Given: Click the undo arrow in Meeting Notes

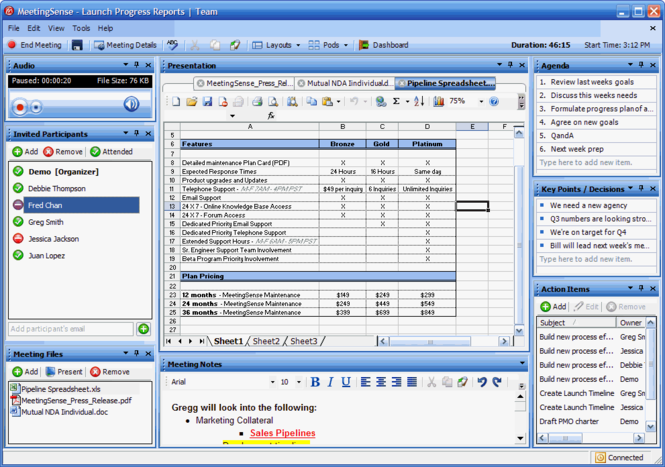Looking at the screenshot, I should point(481,382).
